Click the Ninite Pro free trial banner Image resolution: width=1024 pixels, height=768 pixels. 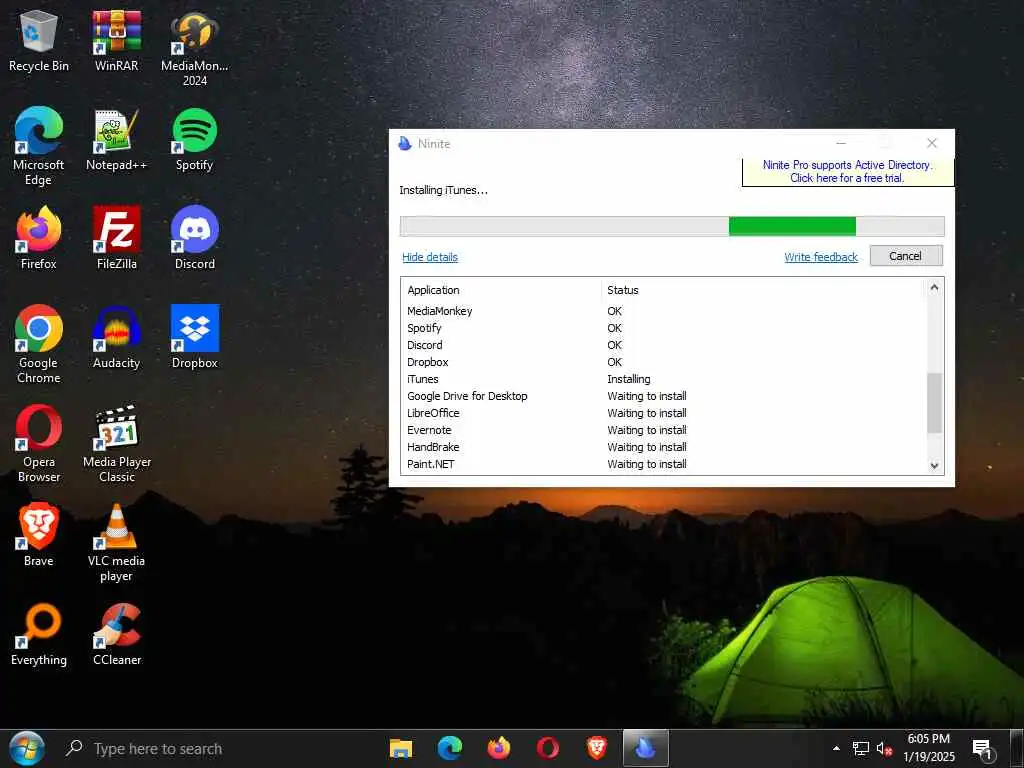pyautogui.click(x=848, y=172)
